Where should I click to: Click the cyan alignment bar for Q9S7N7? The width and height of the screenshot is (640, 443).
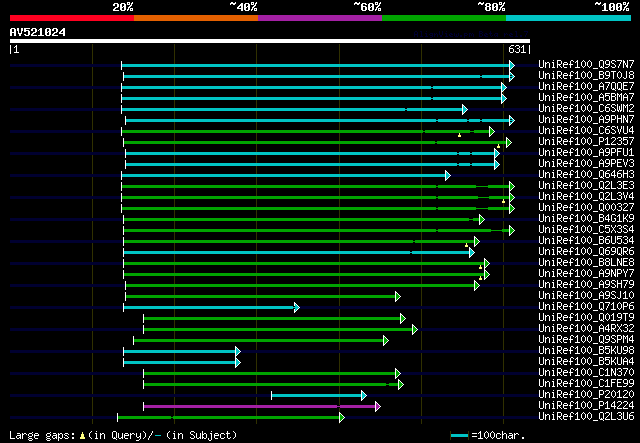coord(316,65)
